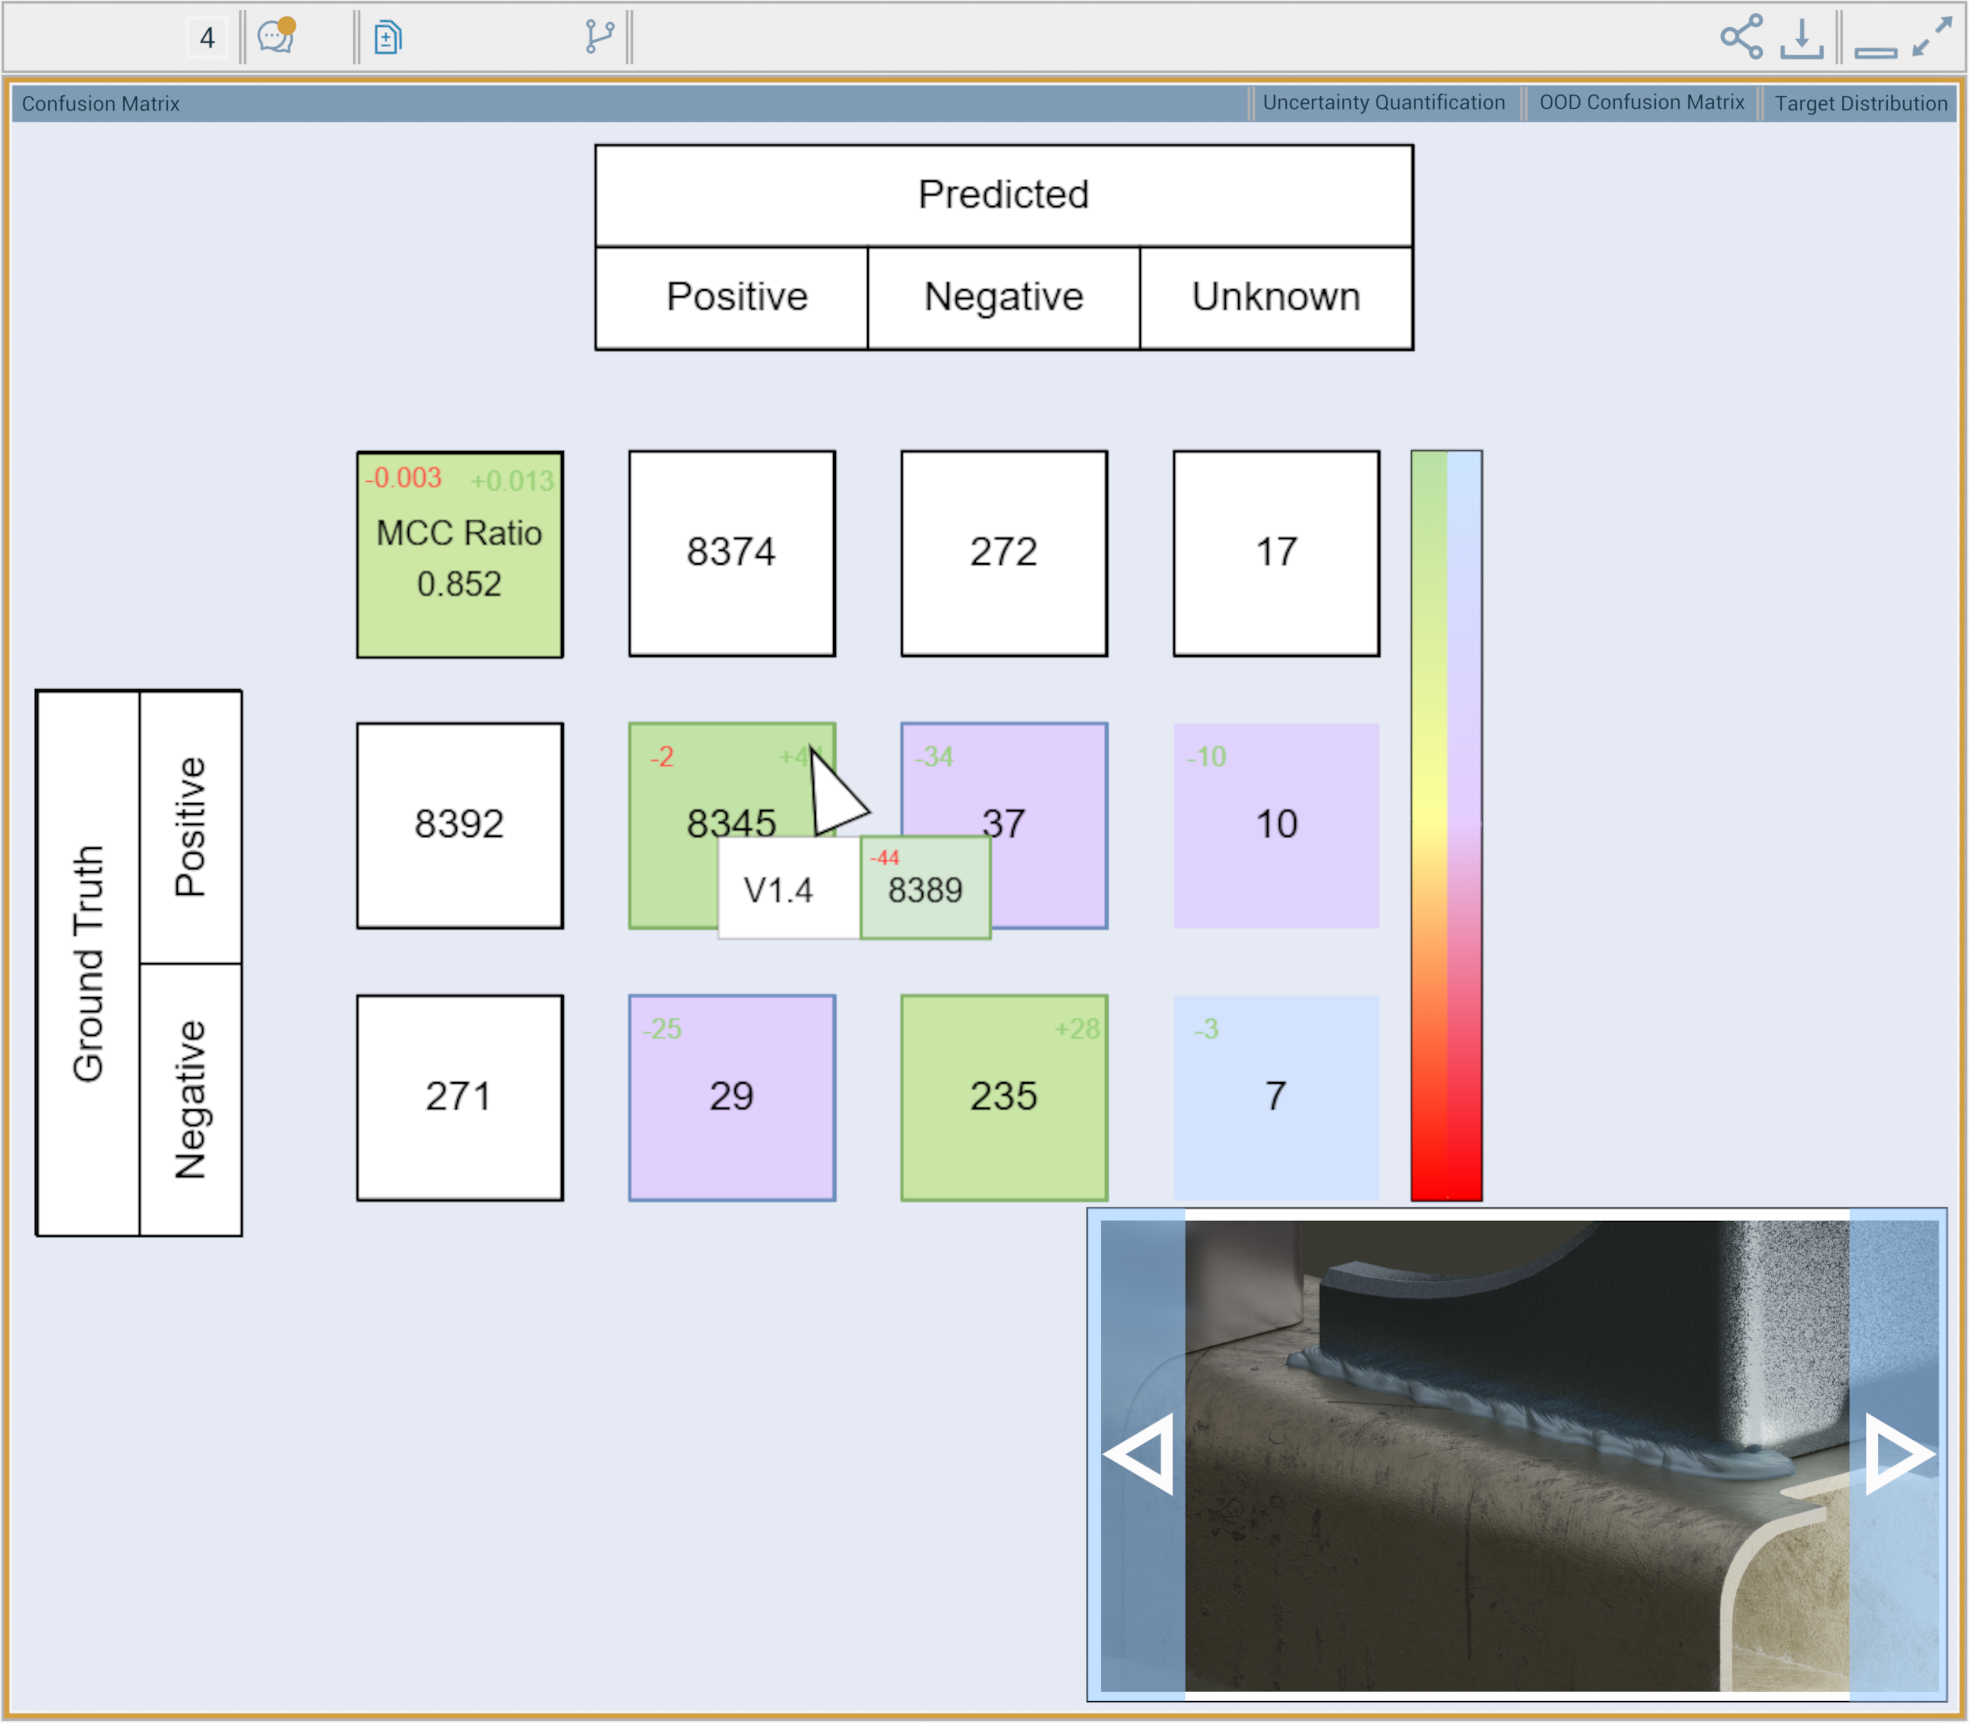Open the Target Distribution tab
The height and width of the screenshot is (1723, 1969).
1860,103
